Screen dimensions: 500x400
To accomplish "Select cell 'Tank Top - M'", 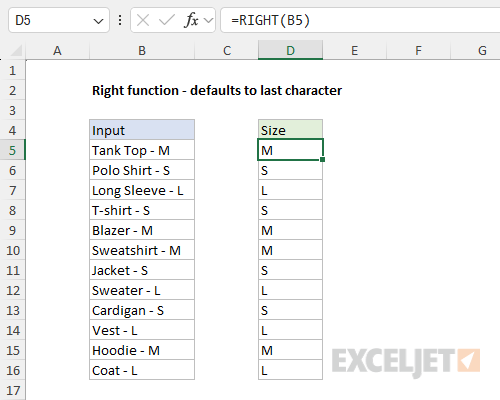I will tap(142, 150).
